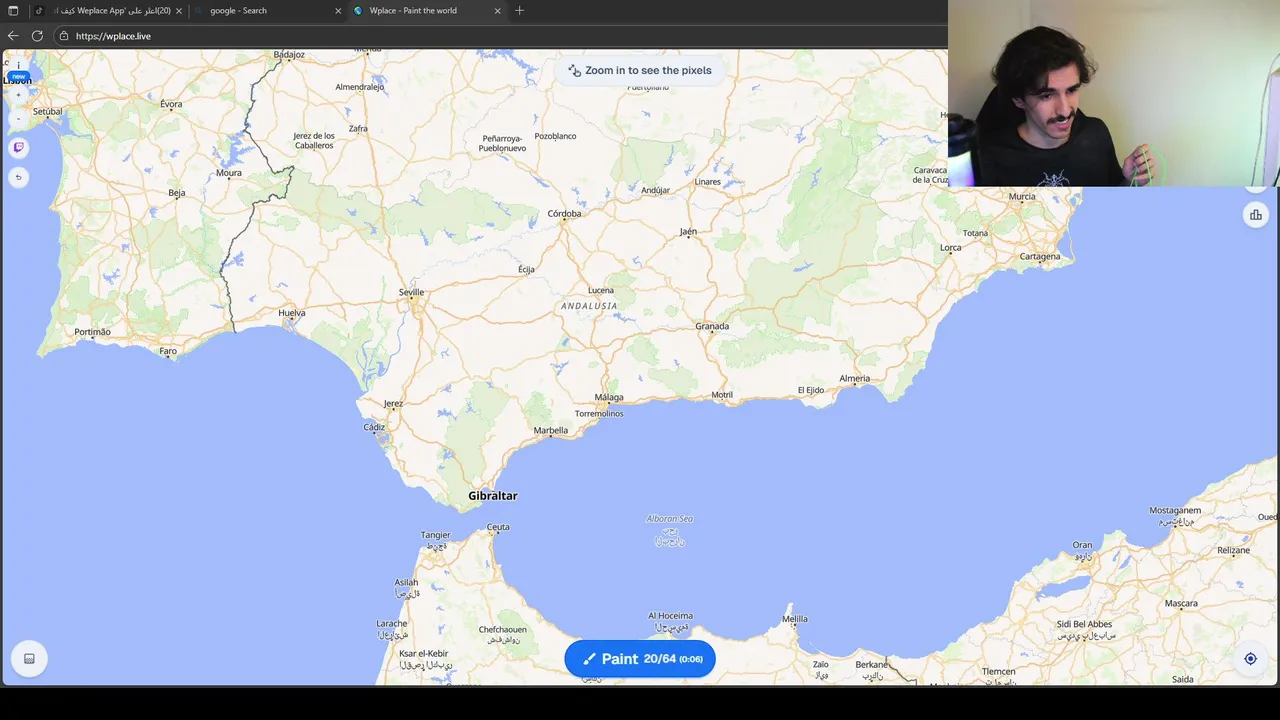The height and width of the screenshot is (720, 1280).
Task: Open a new browser tab with plus
Action: [x=519, y=11]
